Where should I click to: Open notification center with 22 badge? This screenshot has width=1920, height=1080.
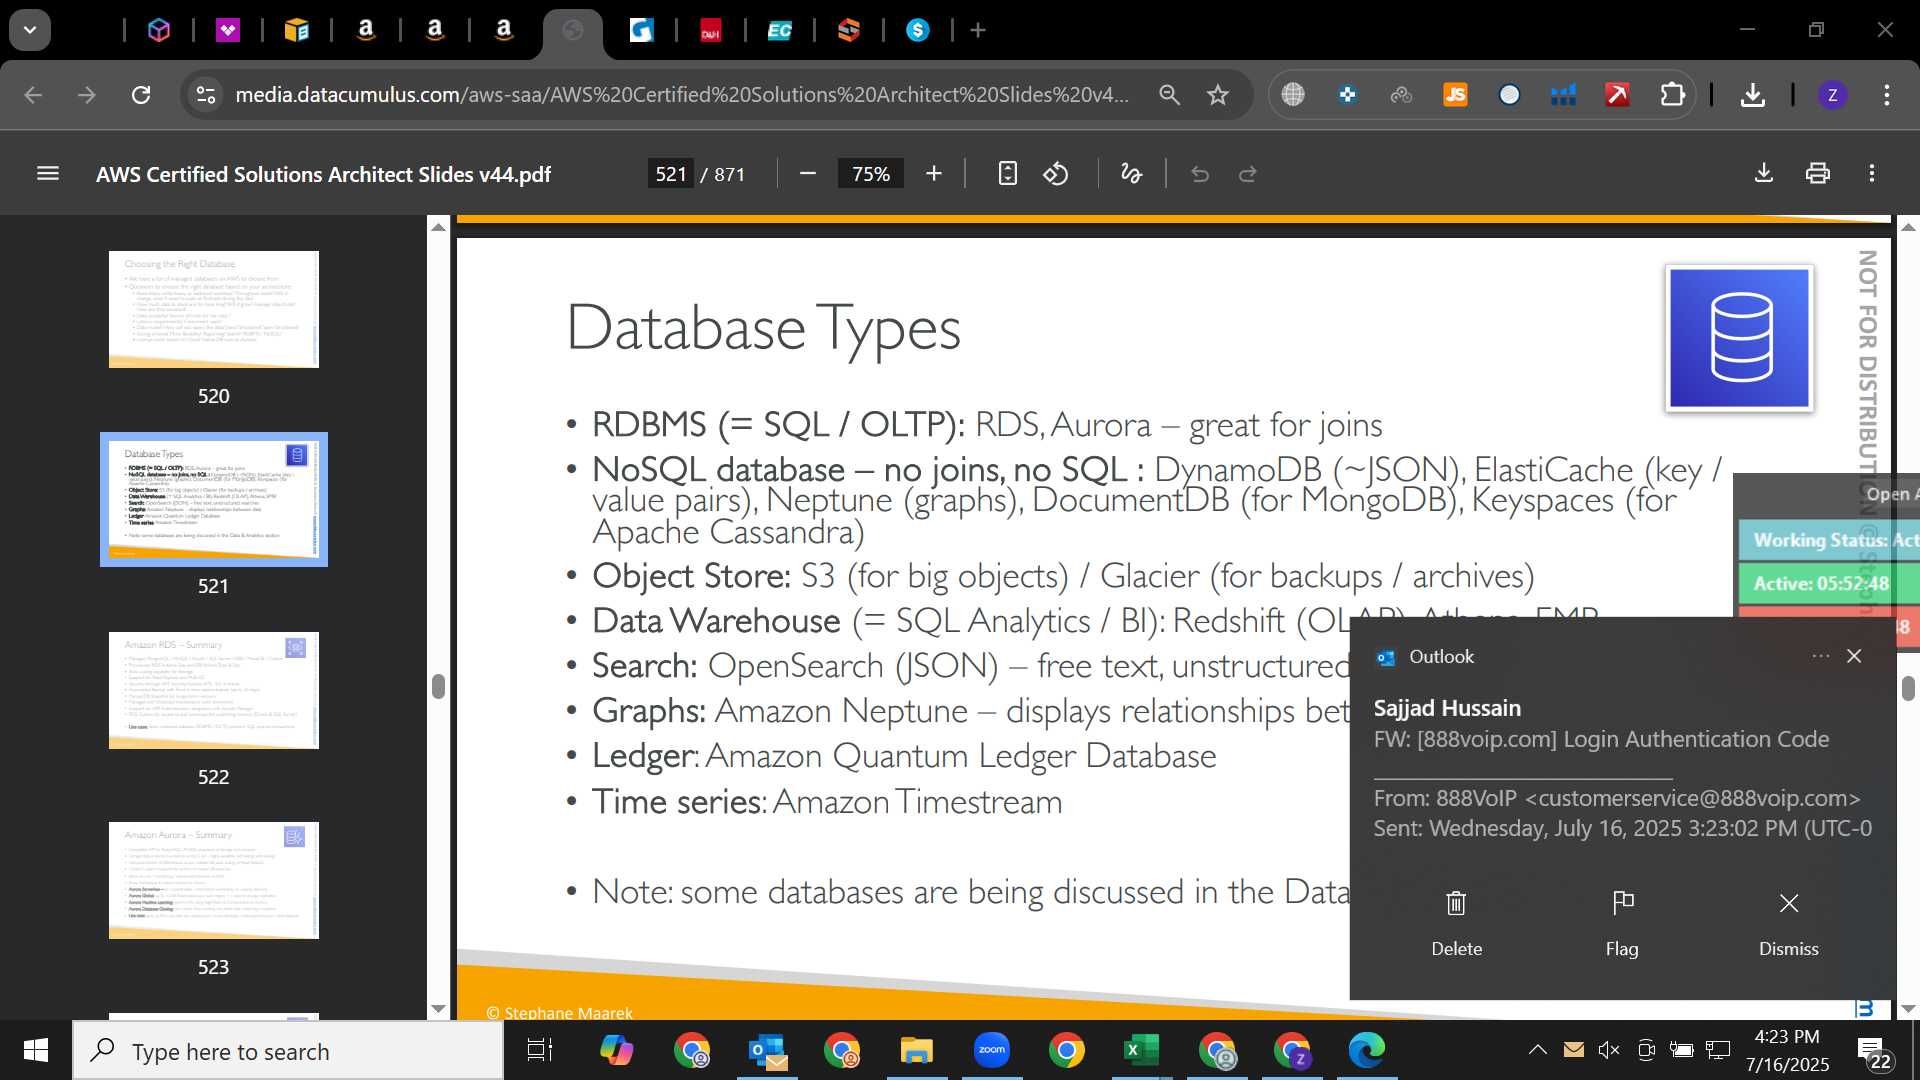[x=1873, y=1052]
